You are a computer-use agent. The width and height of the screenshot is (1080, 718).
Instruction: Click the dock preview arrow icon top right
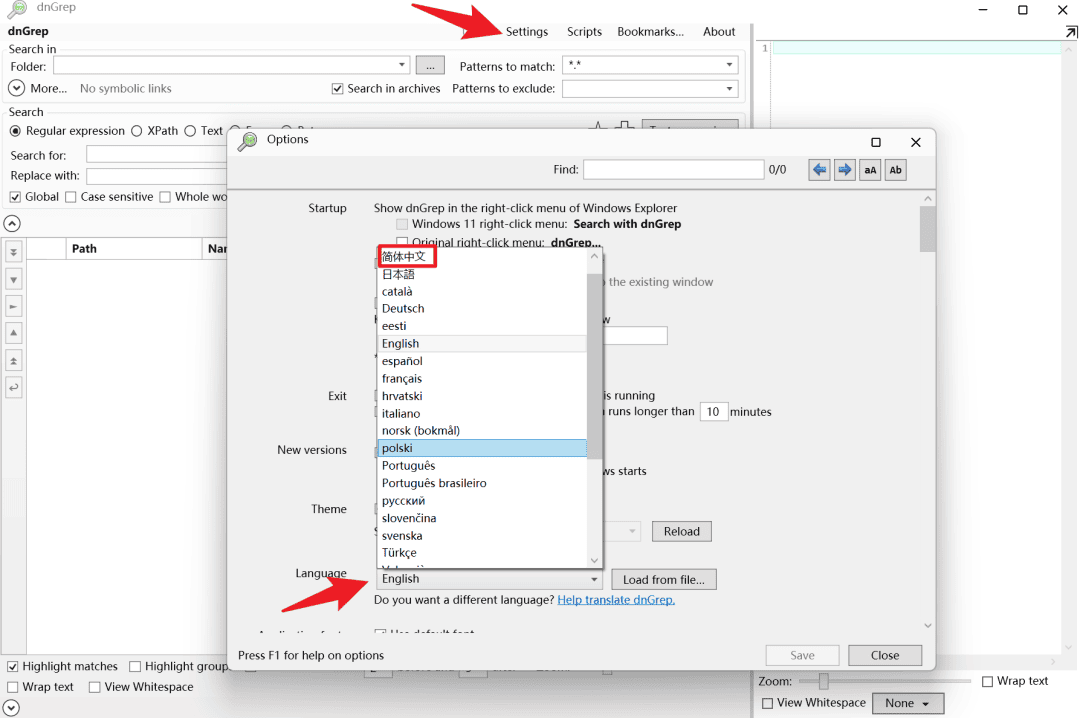[1071, 32]
